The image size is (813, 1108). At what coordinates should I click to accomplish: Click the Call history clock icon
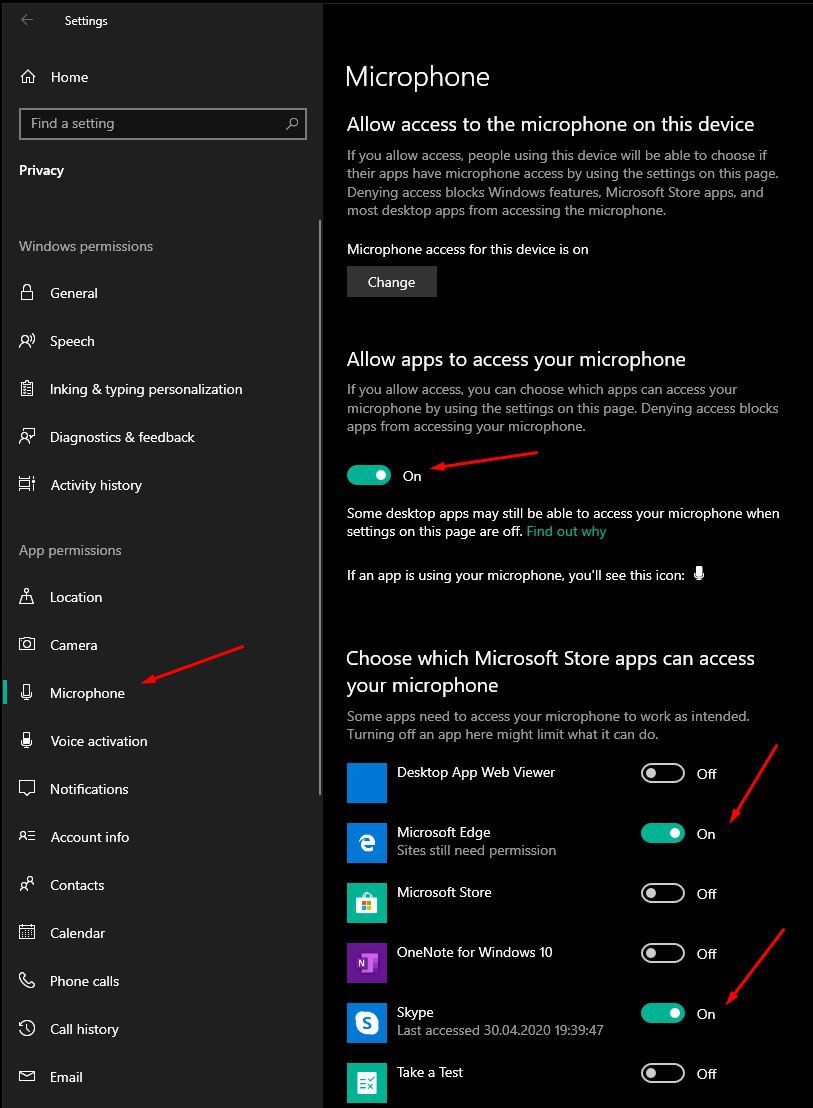coord(27,1028)
